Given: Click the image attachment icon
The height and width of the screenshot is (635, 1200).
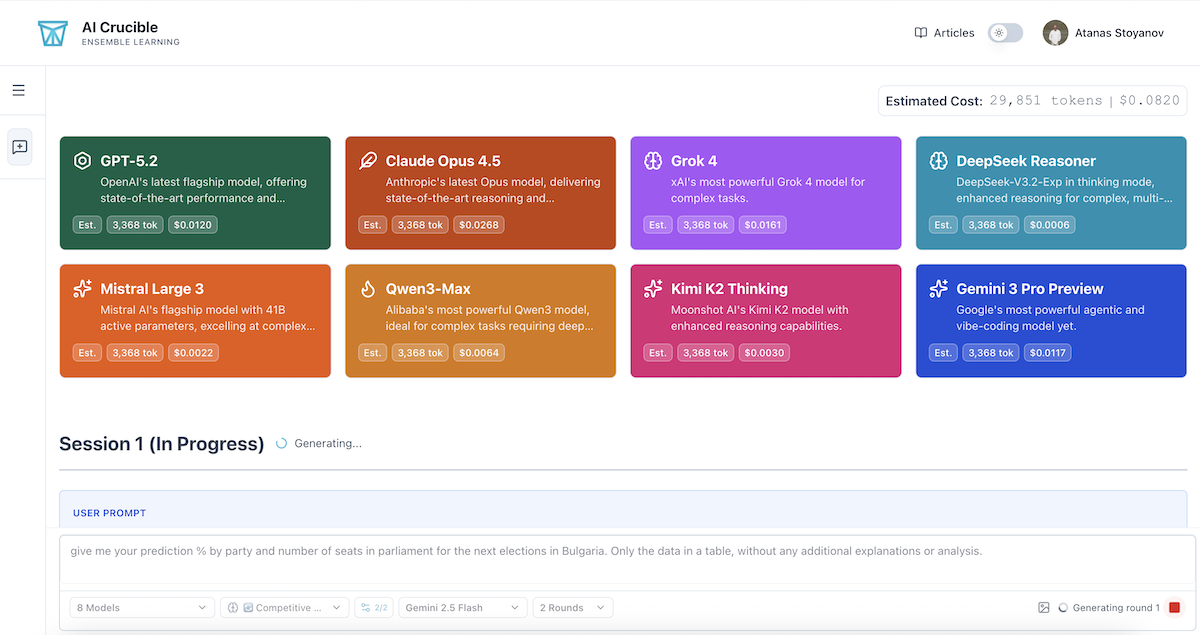Looking at the screenshot, I should pos(1044,608).
